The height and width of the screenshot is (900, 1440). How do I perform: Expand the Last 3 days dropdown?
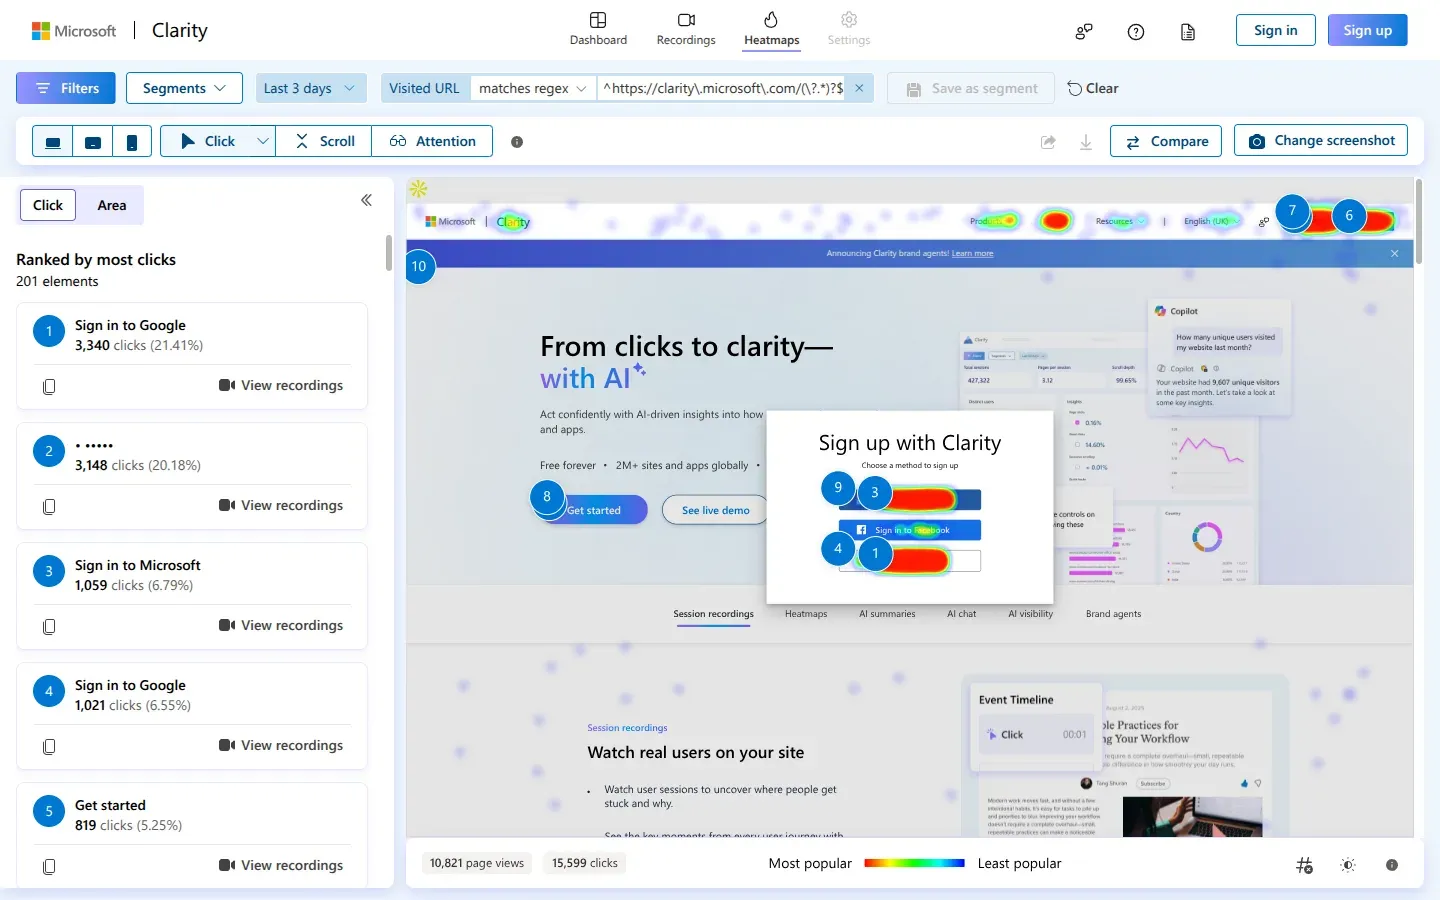click(309, 88)
